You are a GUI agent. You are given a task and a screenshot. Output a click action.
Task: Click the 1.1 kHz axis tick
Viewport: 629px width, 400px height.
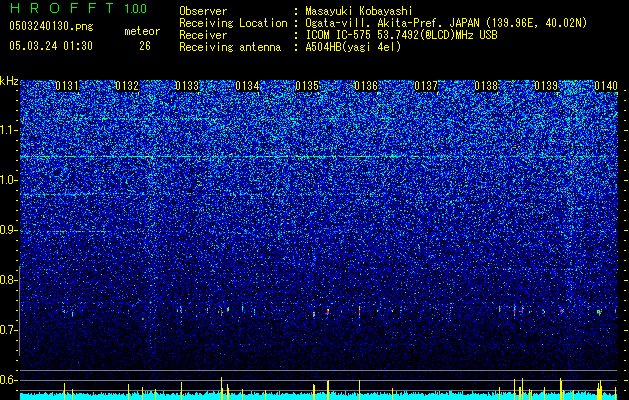(9, 130)
